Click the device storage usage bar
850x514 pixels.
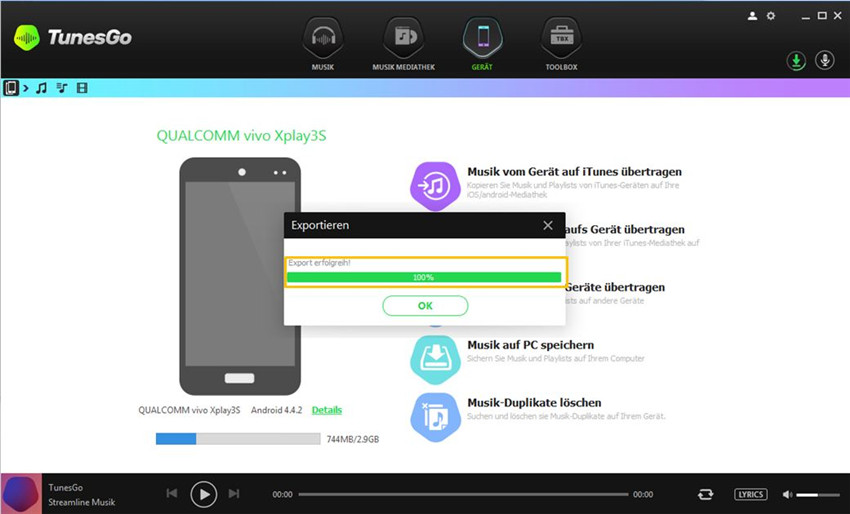(x=238, y=439)
